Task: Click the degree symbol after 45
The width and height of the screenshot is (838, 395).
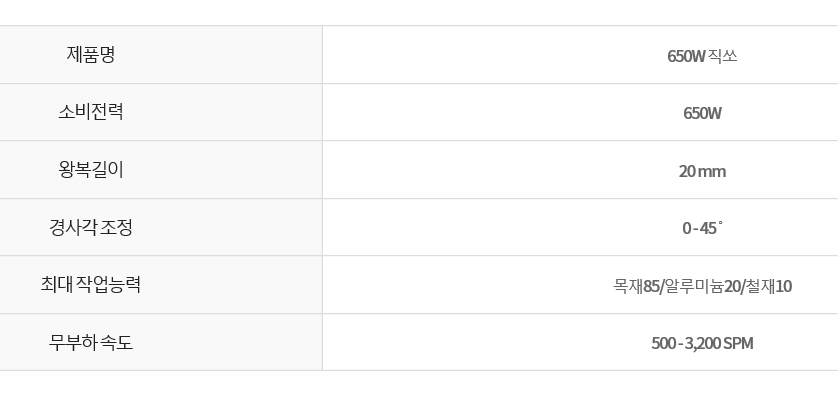Action: tap(720, 223)
